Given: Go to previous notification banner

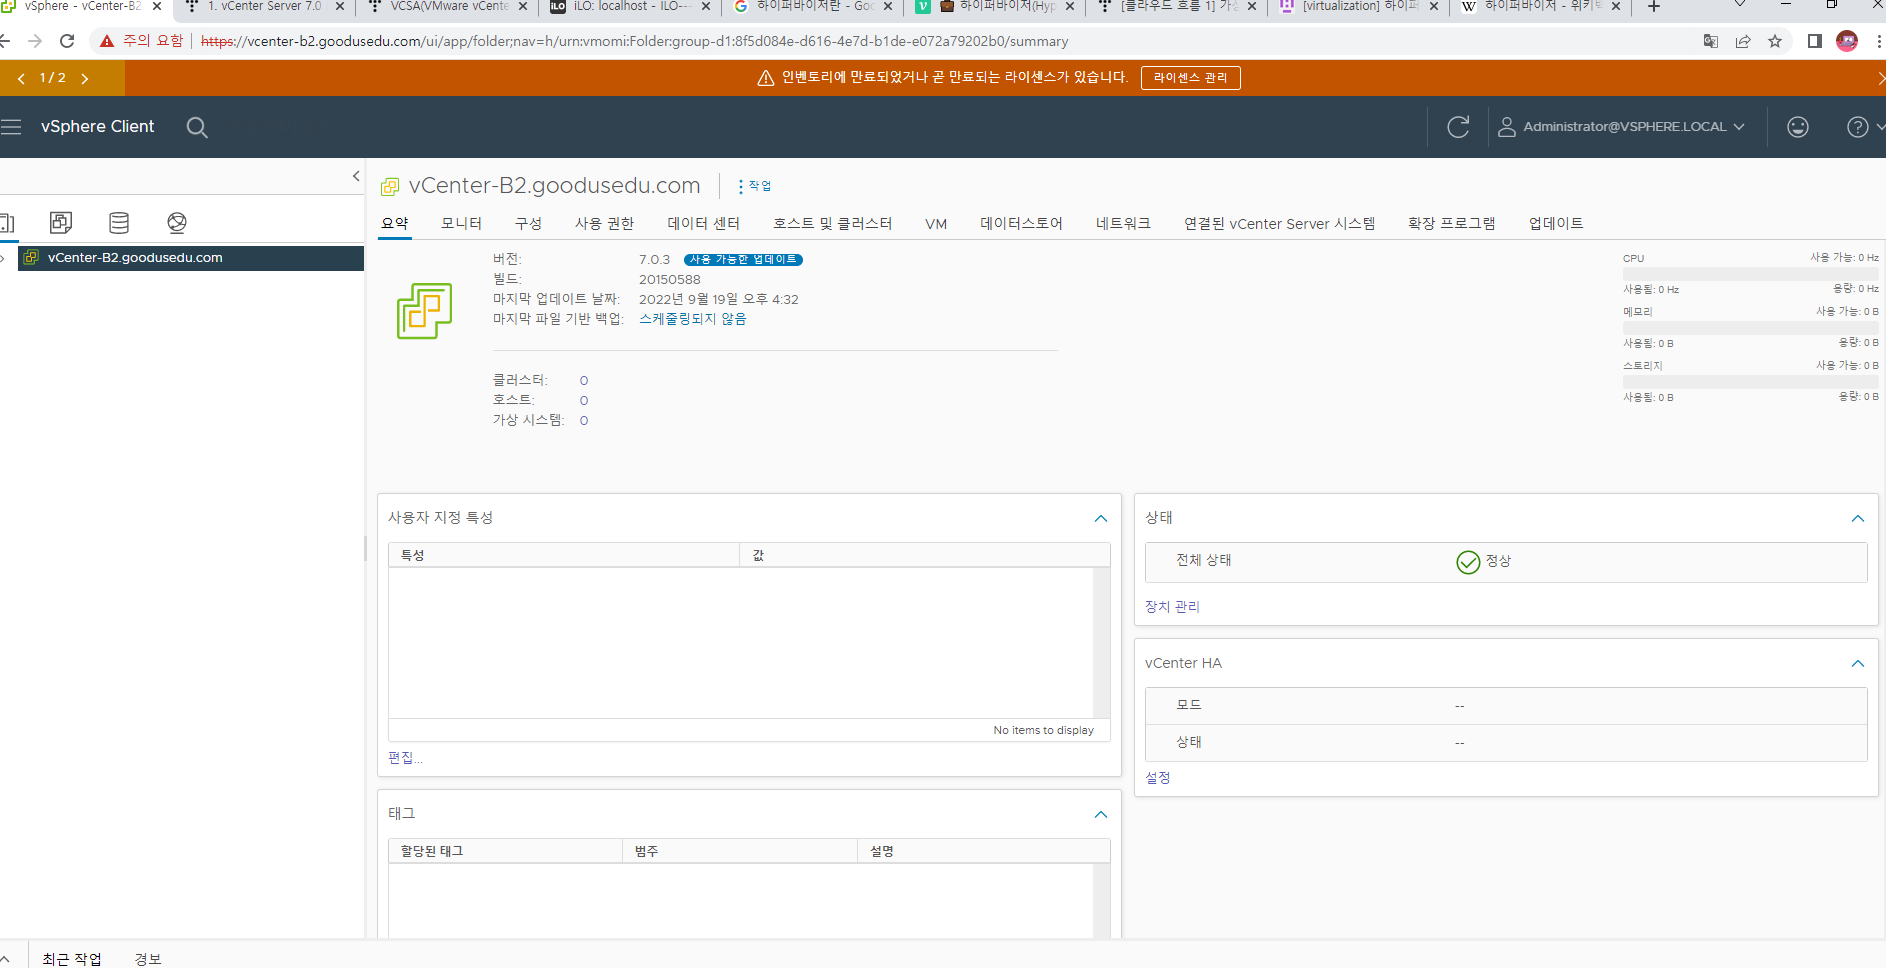Looking at the screenshot, I should 21,78.
